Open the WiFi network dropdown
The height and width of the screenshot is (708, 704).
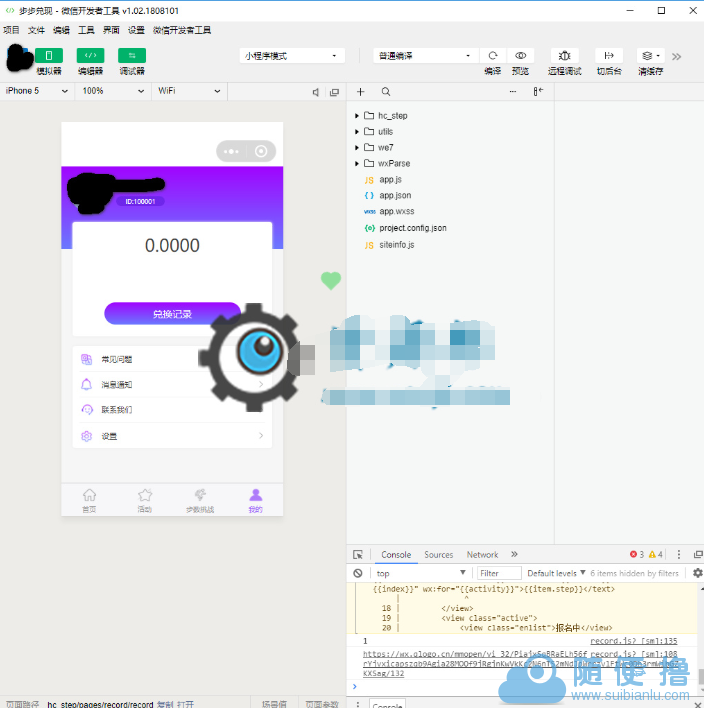pyautogui.click(x=189, y=91)
